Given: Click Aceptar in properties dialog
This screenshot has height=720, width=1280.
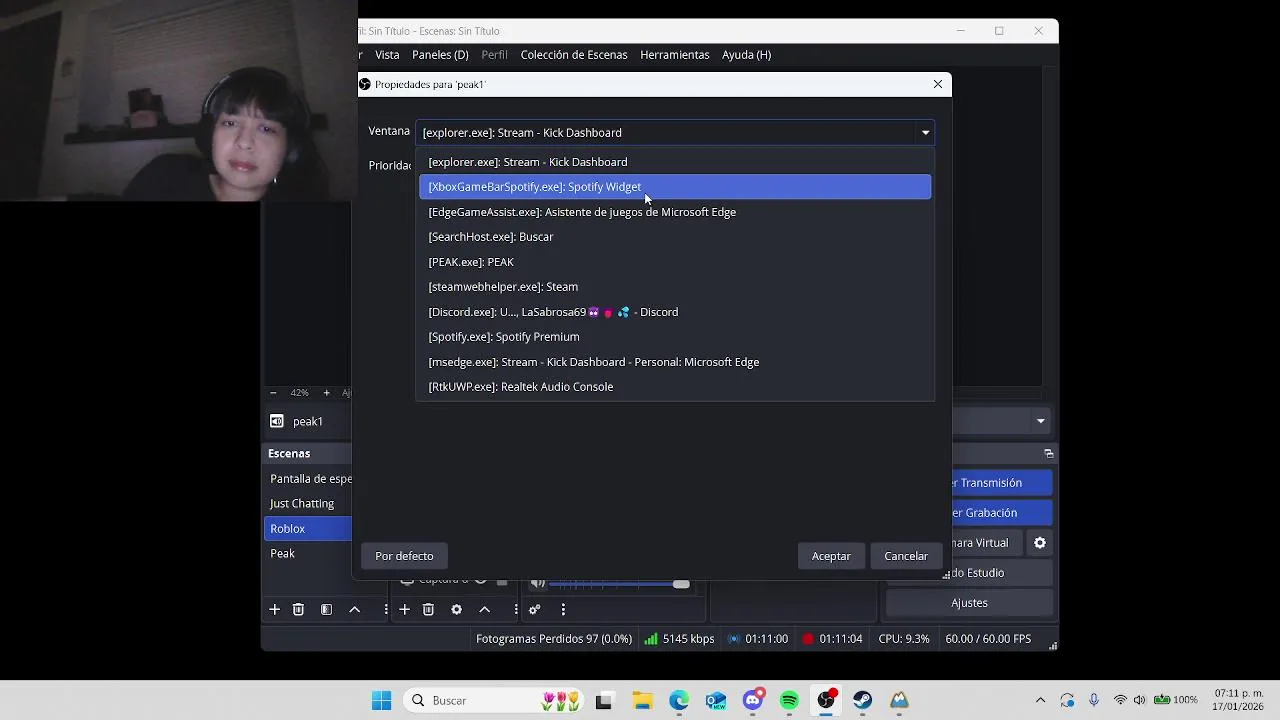Looking at the screenshot, I should click(x=831, y=556).
